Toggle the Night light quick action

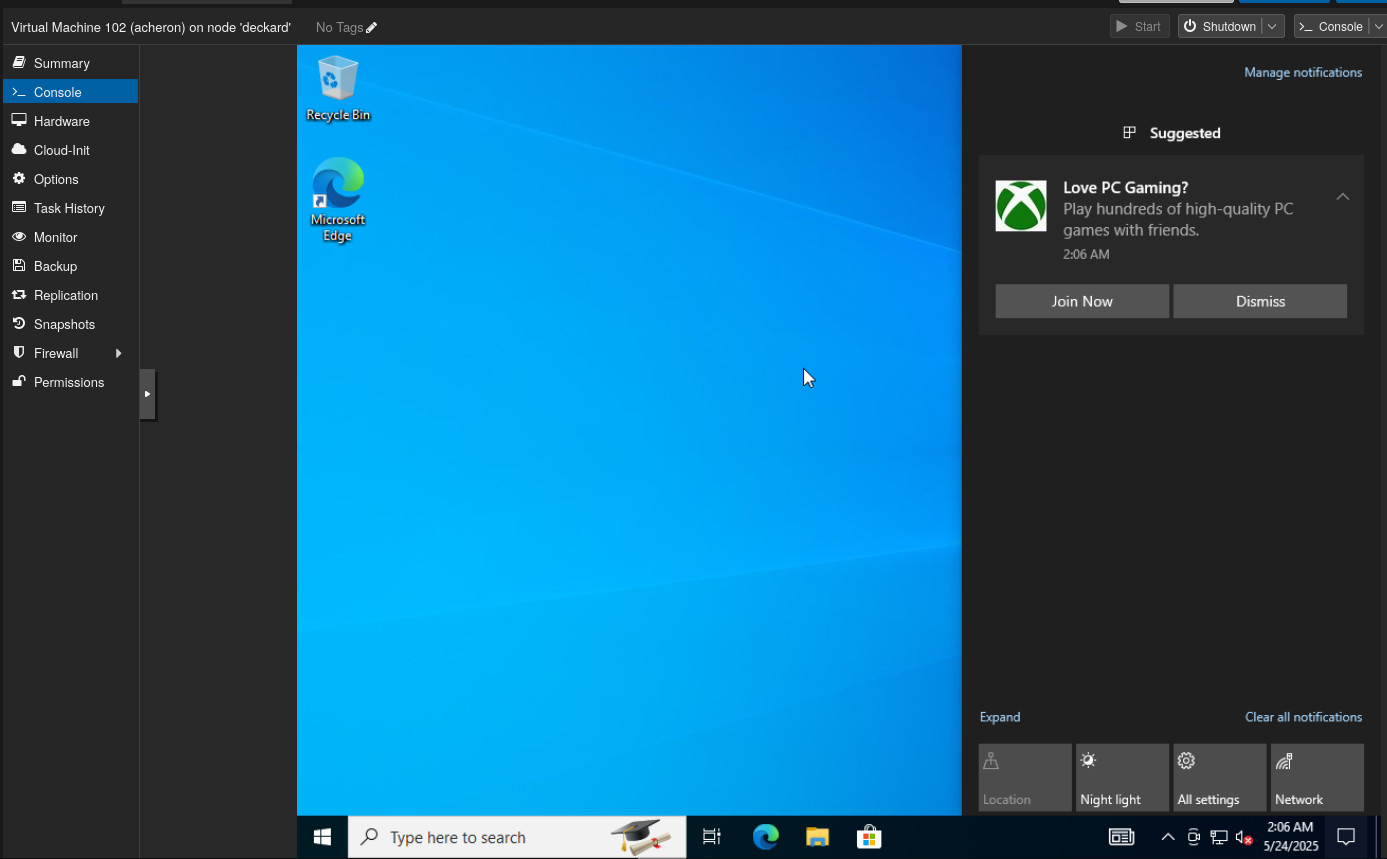(1122, 777)
